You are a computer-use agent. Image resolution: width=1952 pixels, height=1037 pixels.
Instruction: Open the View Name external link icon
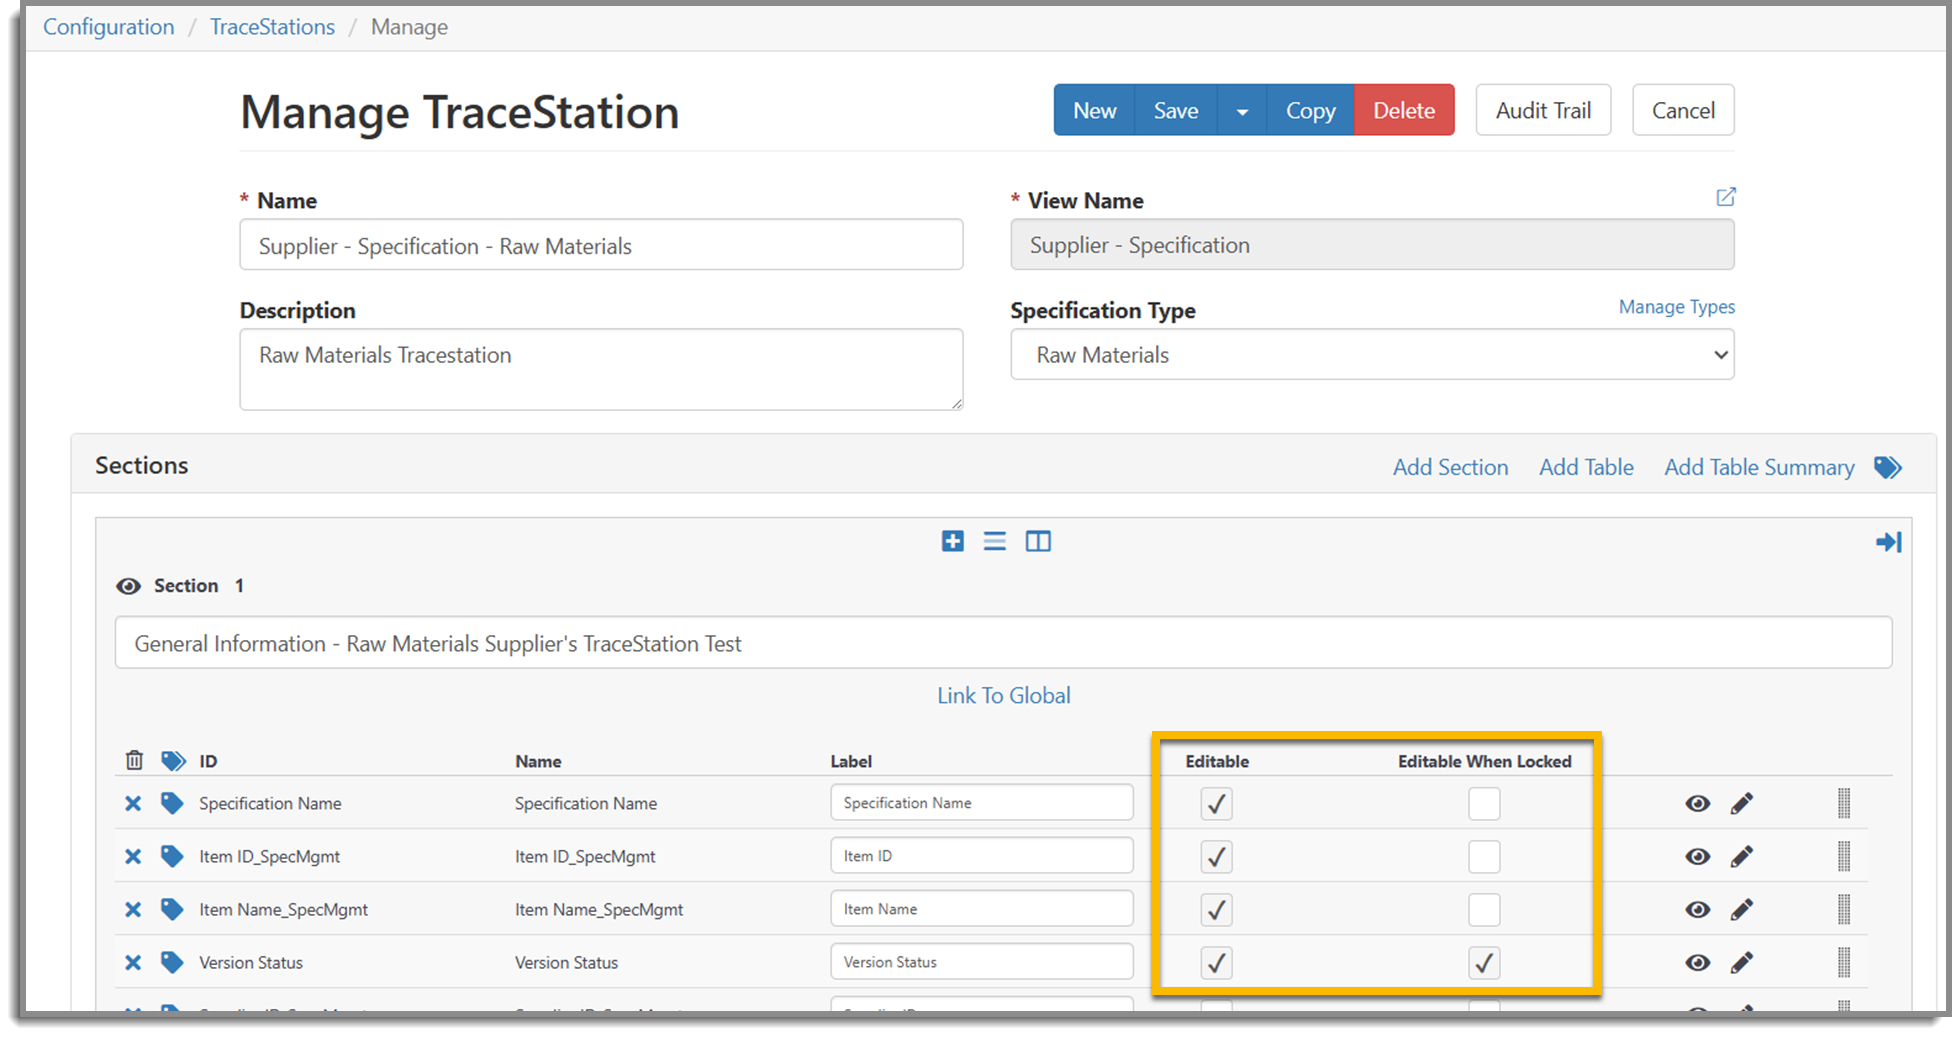1725,197
